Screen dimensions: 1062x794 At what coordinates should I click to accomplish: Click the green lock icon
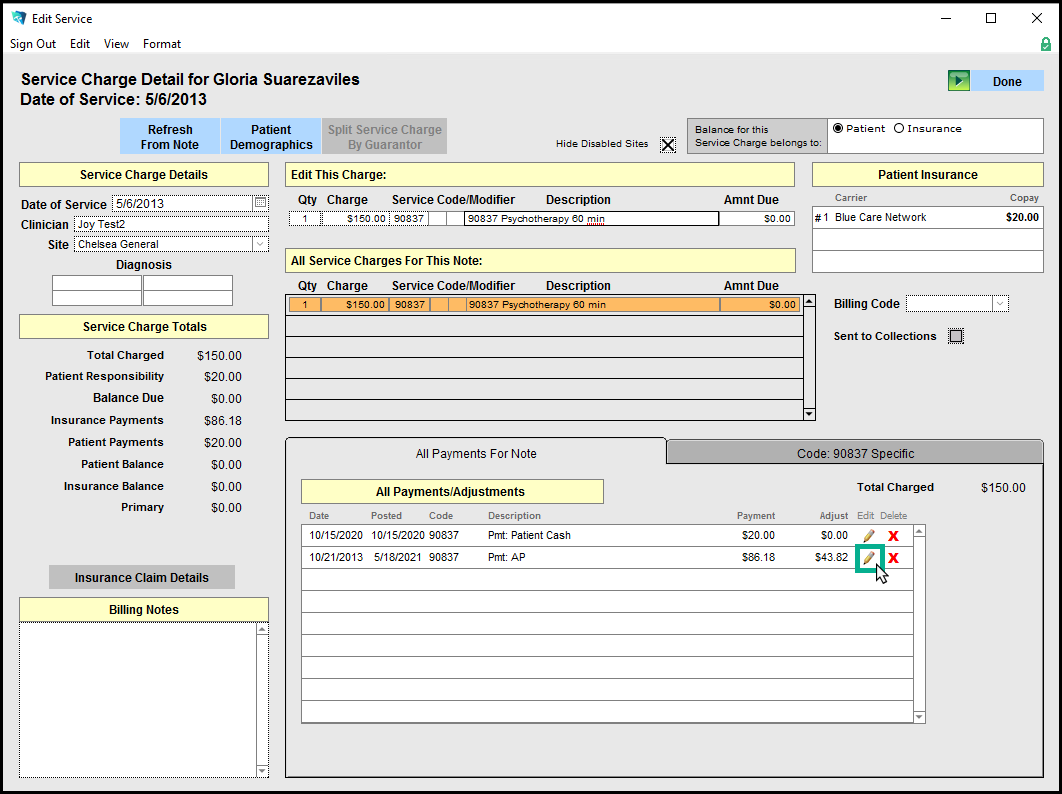click(1046, 44)
